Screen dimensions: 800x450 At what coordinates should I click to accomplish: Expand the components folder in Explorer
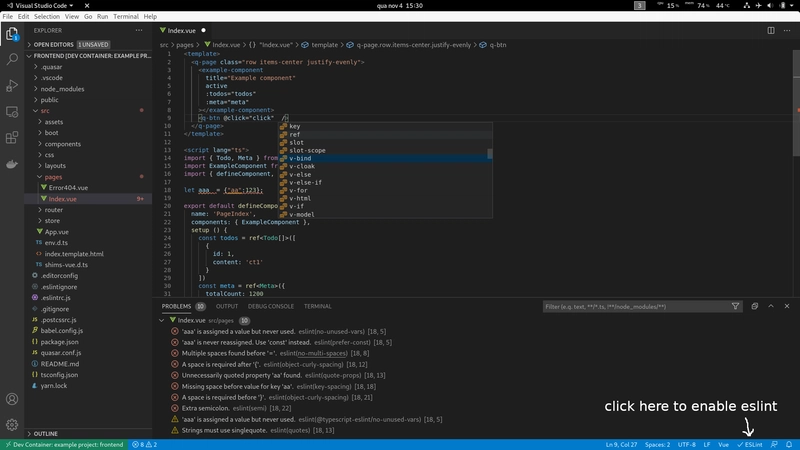(x=63, y=143)
